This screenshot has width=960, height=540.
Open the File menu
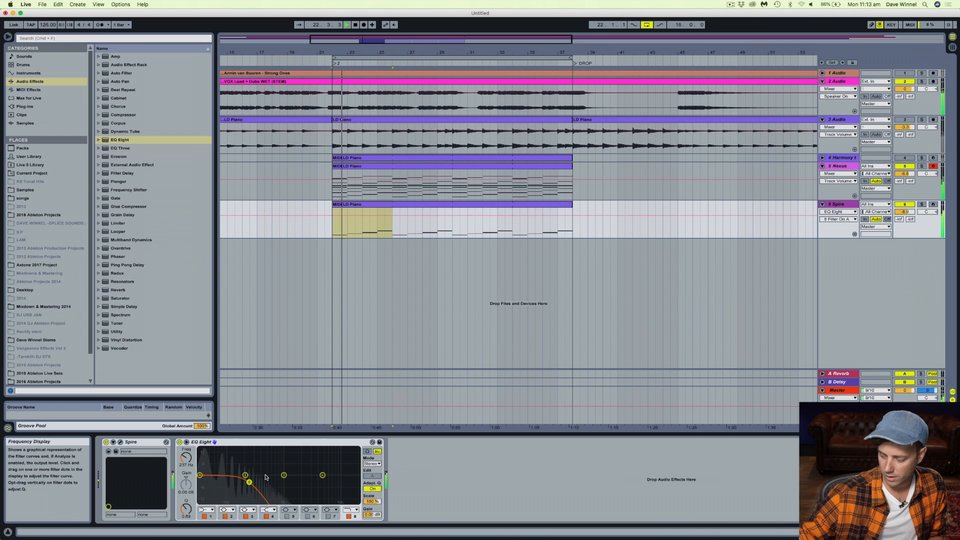pos(42,4)
